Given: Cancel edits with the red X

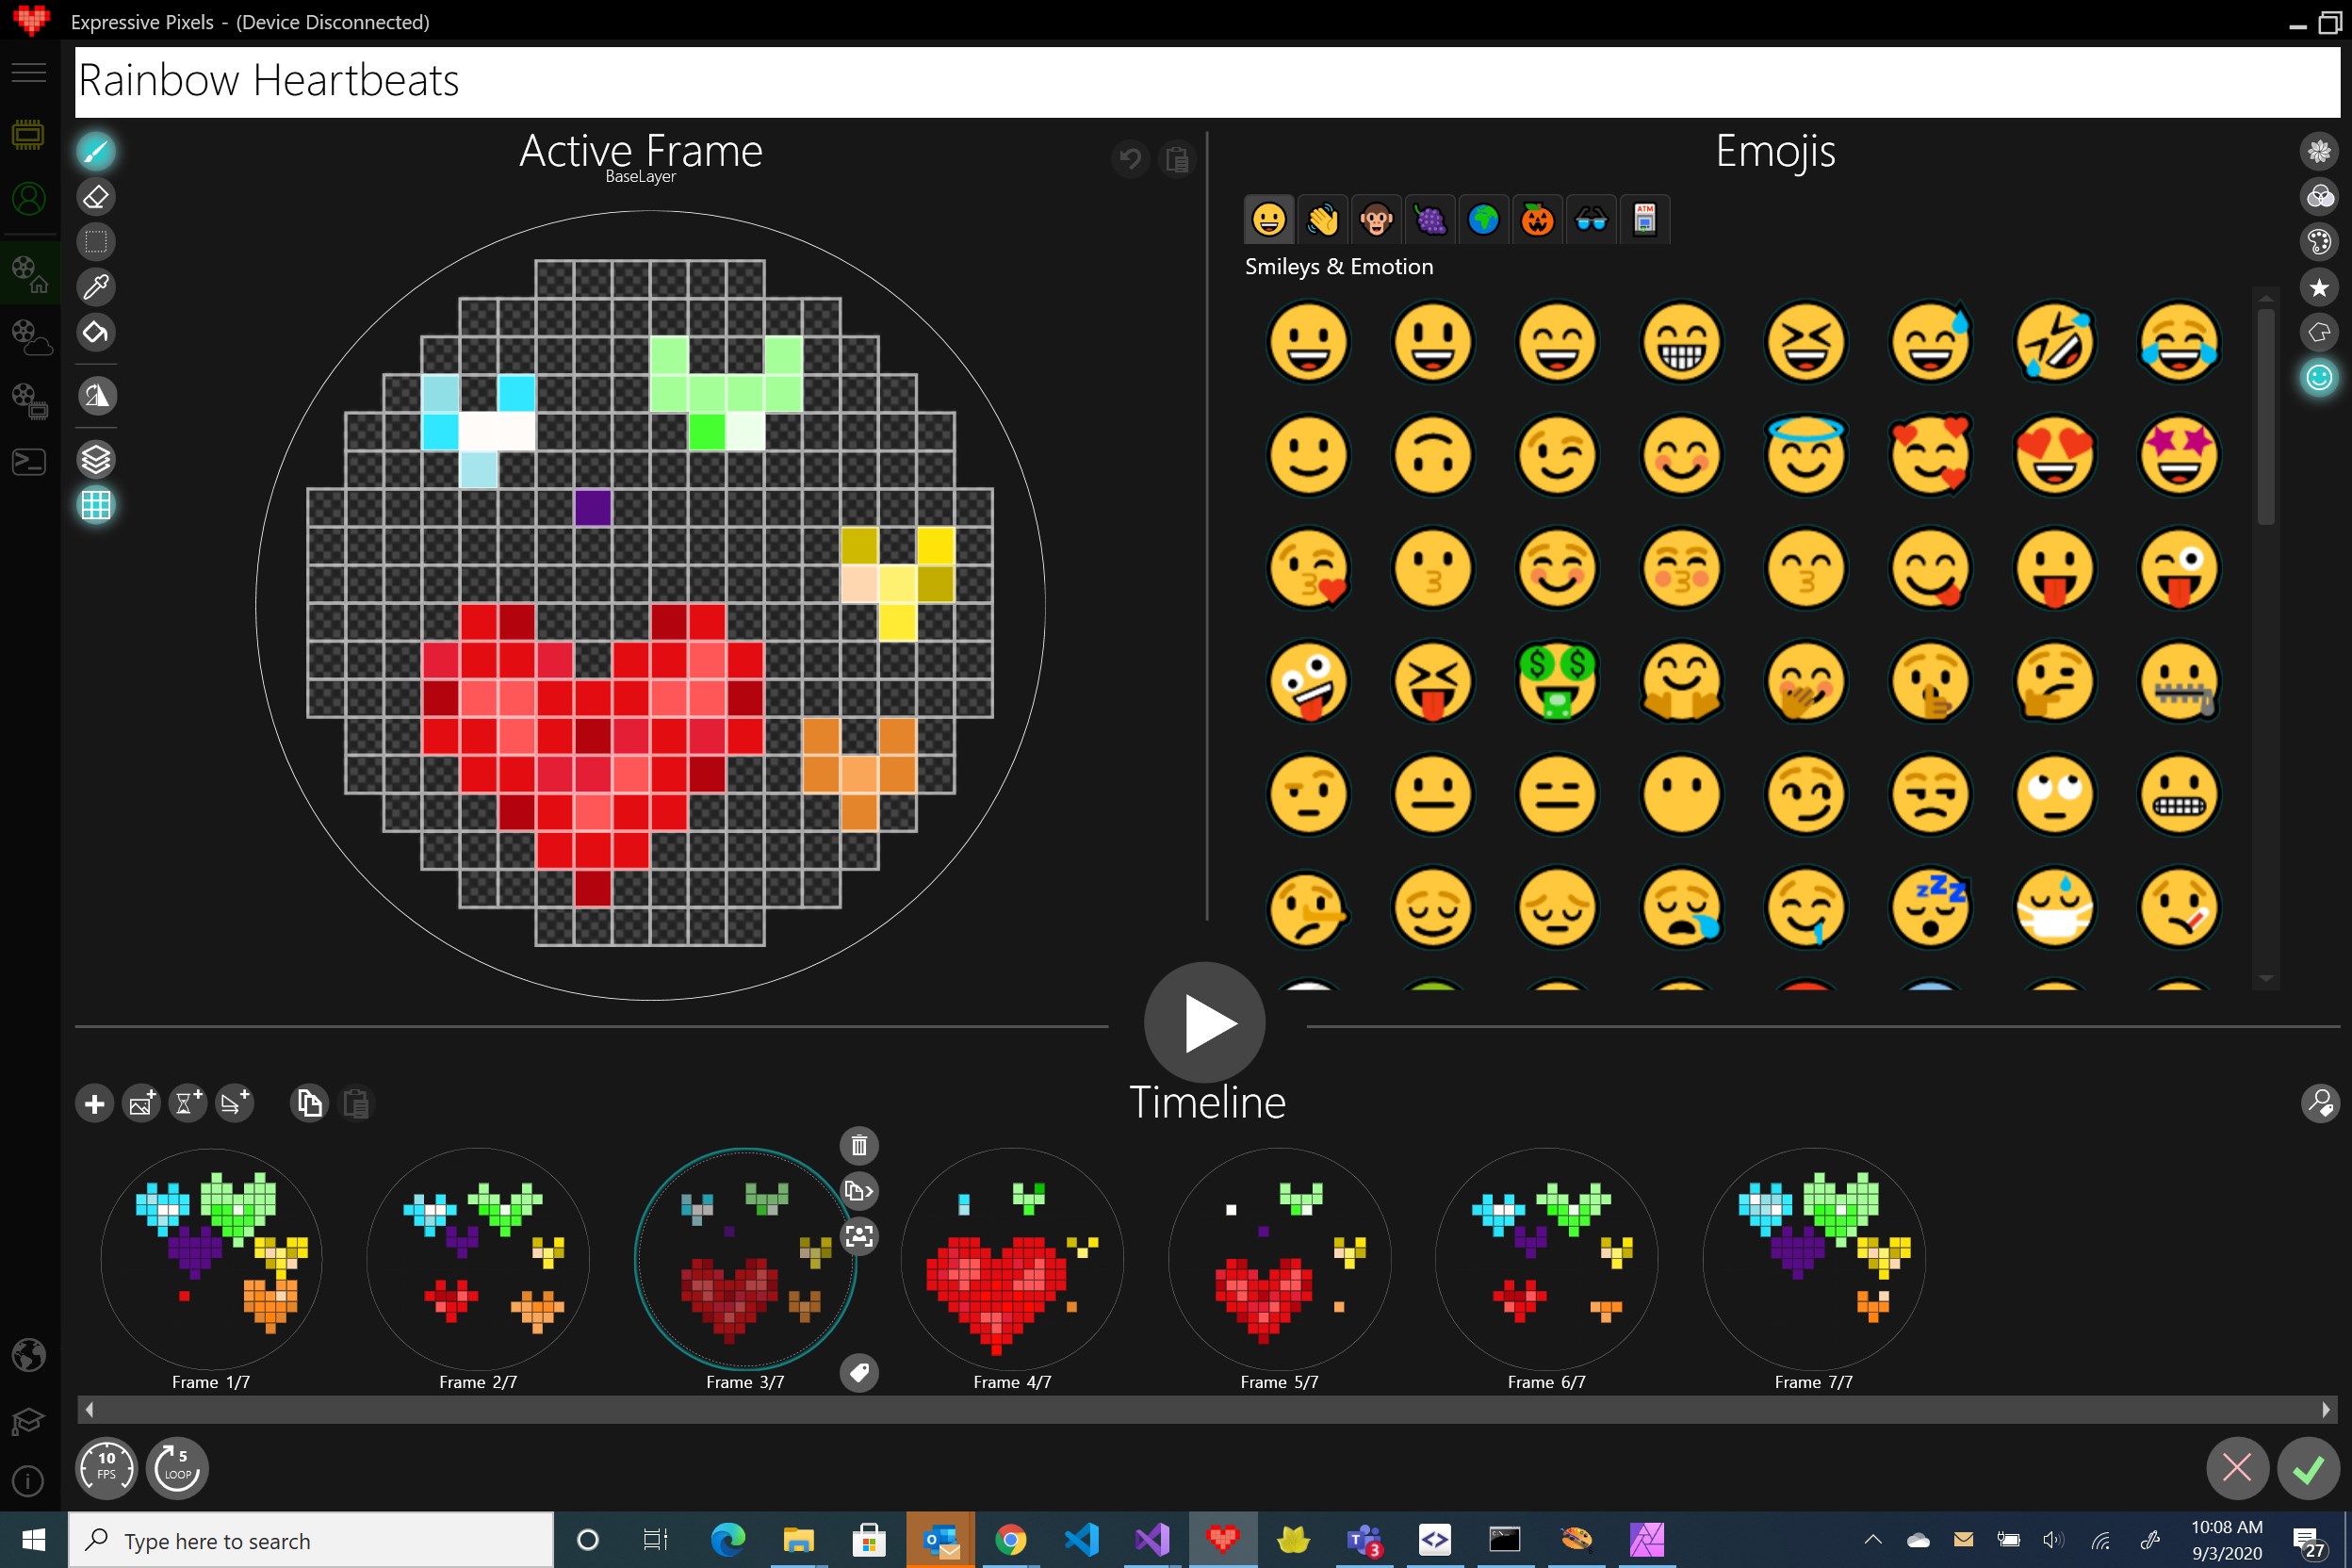Looking at the screenshot, I should [2237, 1468].
